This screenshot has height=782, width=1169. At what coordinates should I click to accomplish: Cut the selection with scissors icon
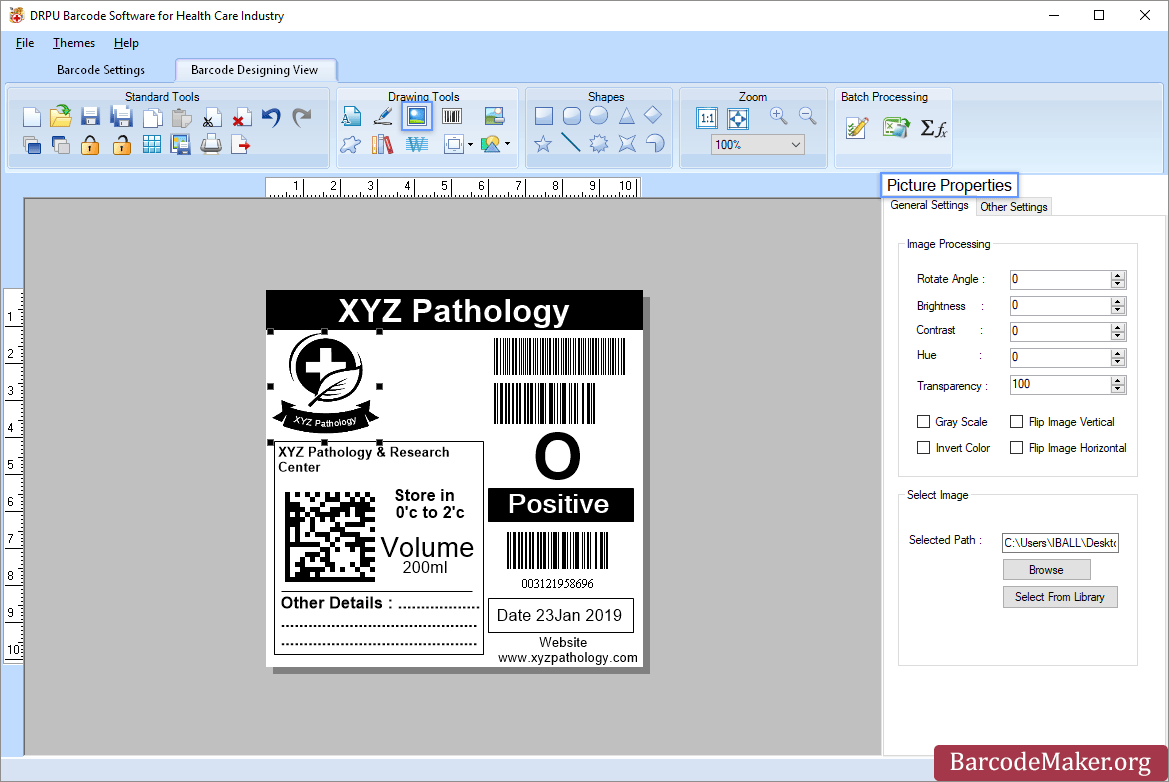tap(211, 118)
